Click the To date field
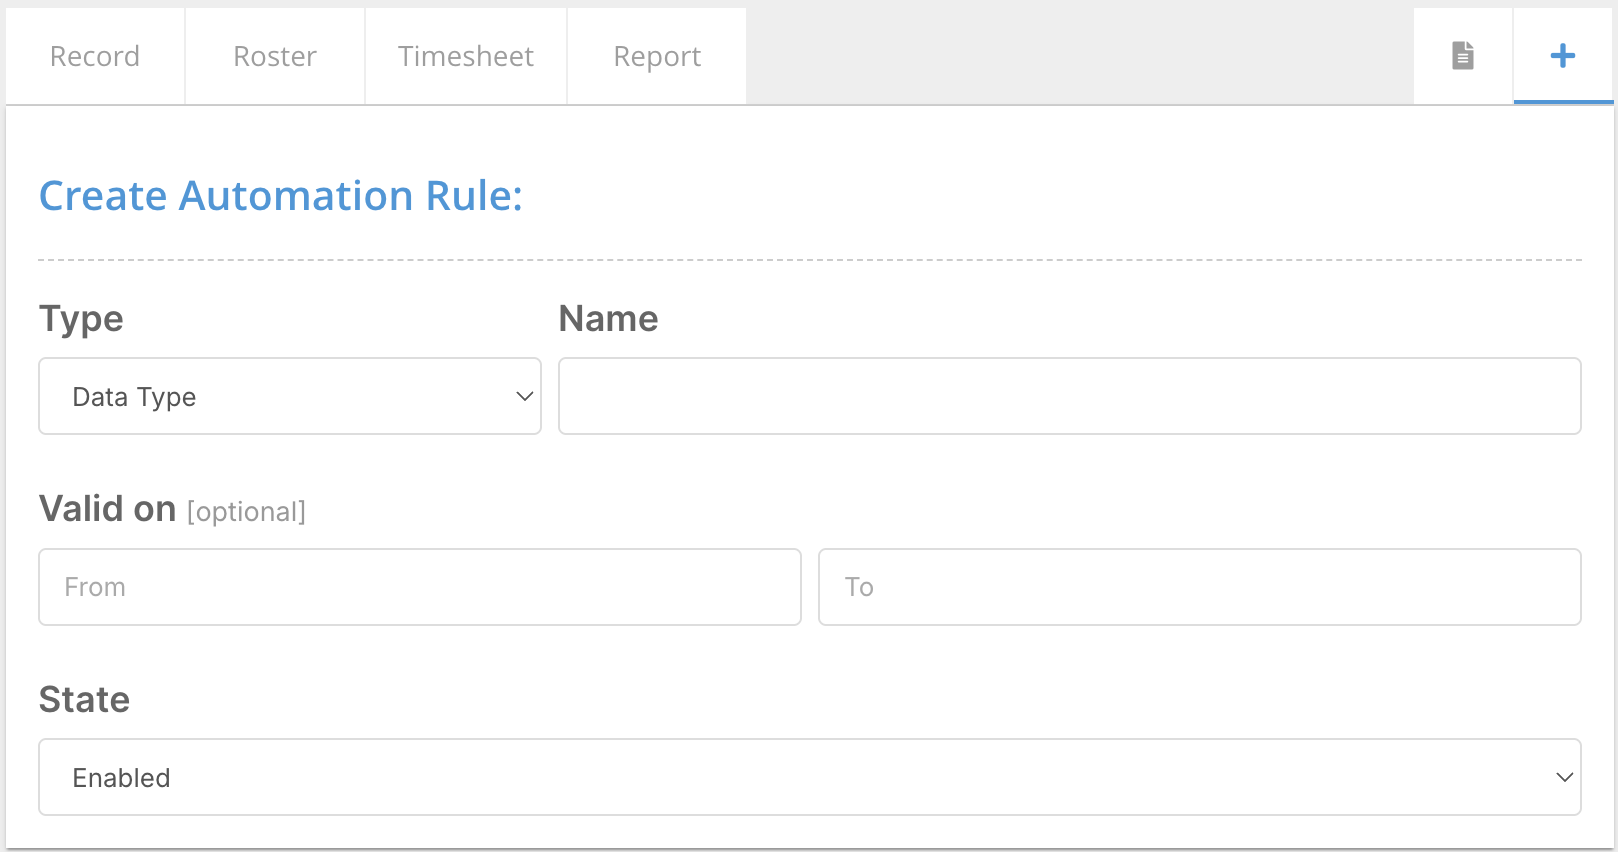 pyautogui.click(x=1199, y=587)
